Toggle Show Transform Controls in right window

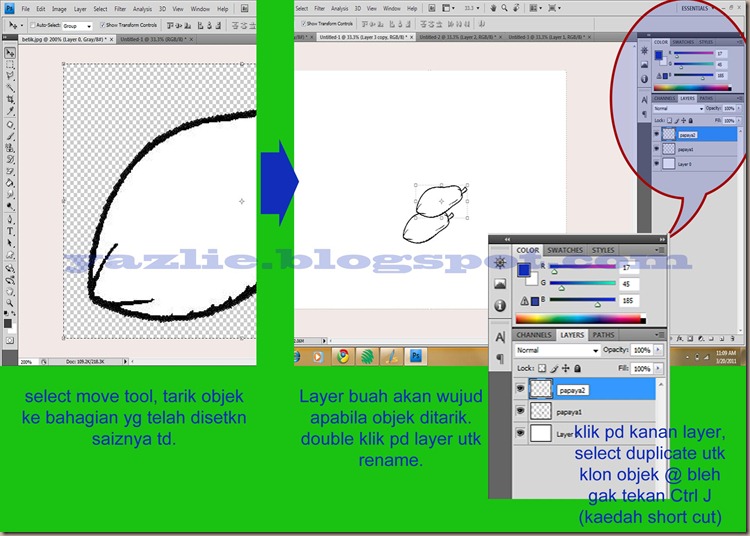303,23
